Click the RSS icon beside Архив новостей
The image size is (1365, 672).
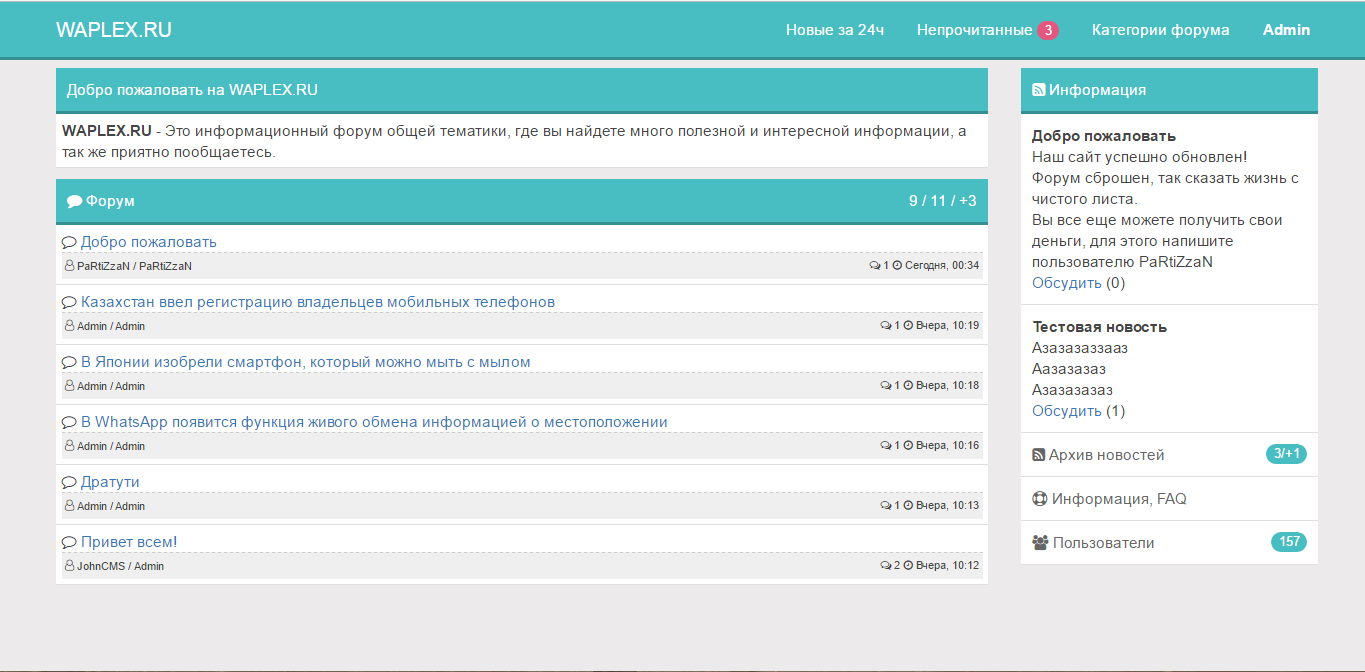pos(1038,455)
